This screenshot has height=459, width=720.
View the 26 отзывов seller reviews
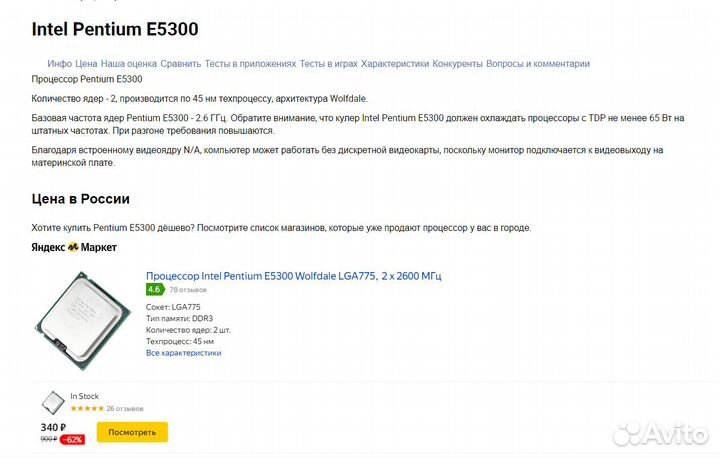pyautogui.click(x=125, y=408)
